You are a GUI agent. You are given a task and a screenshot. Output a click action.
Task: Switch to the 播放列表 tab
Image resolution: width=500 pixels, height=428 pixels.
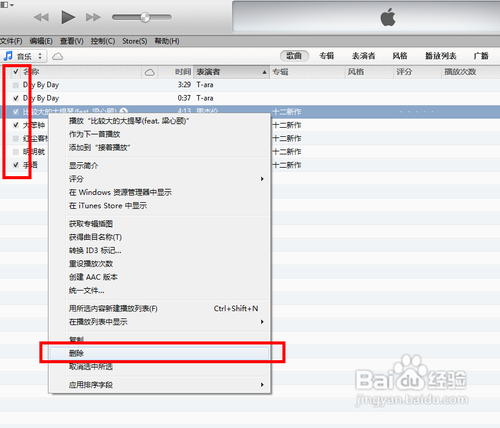[x=441, y=56]
